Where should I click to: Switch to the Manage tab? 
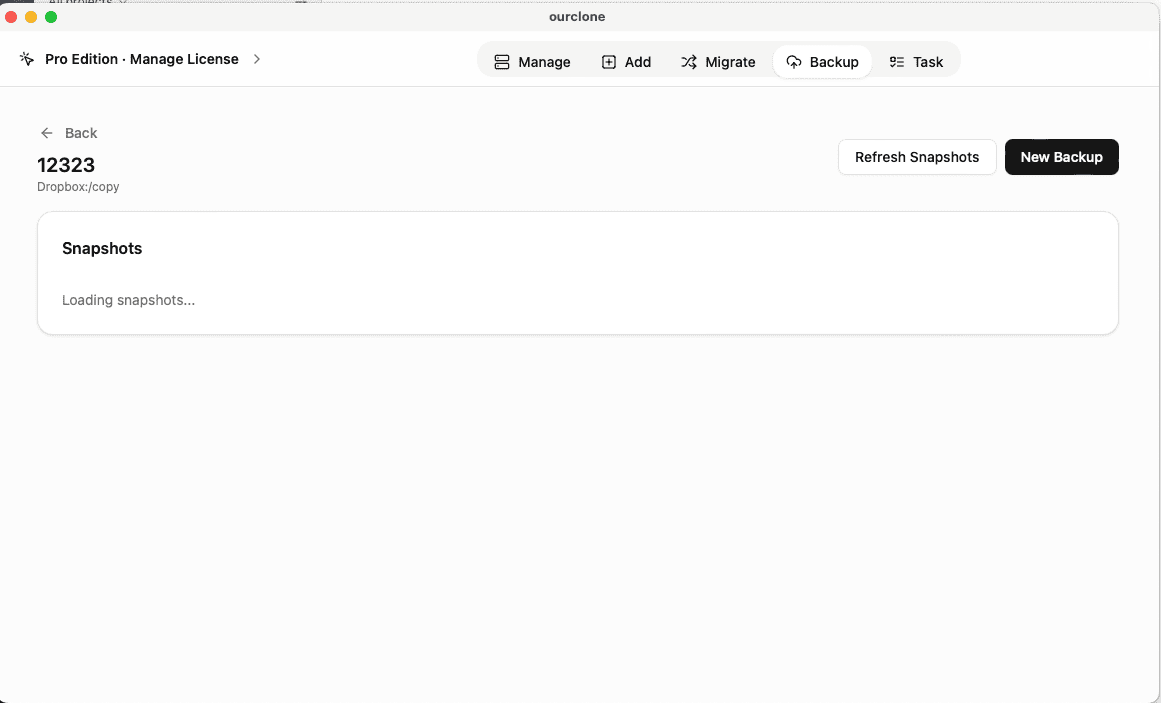point(544,62)
